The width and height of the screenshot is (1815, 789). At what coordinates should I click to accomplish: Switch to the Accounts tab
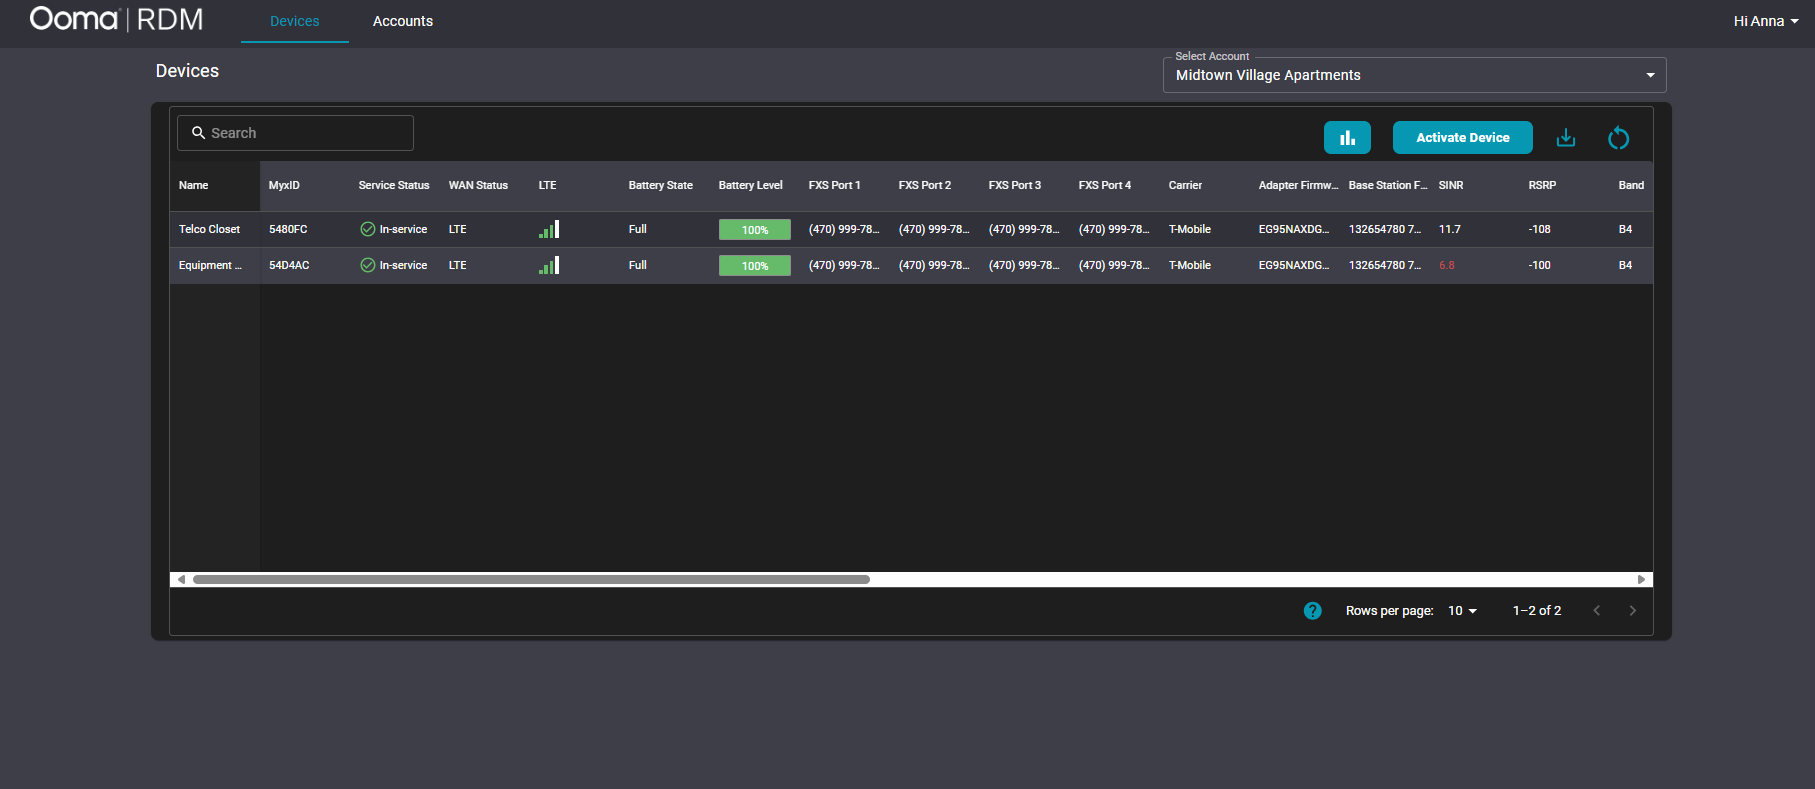(x=403, y=21)
